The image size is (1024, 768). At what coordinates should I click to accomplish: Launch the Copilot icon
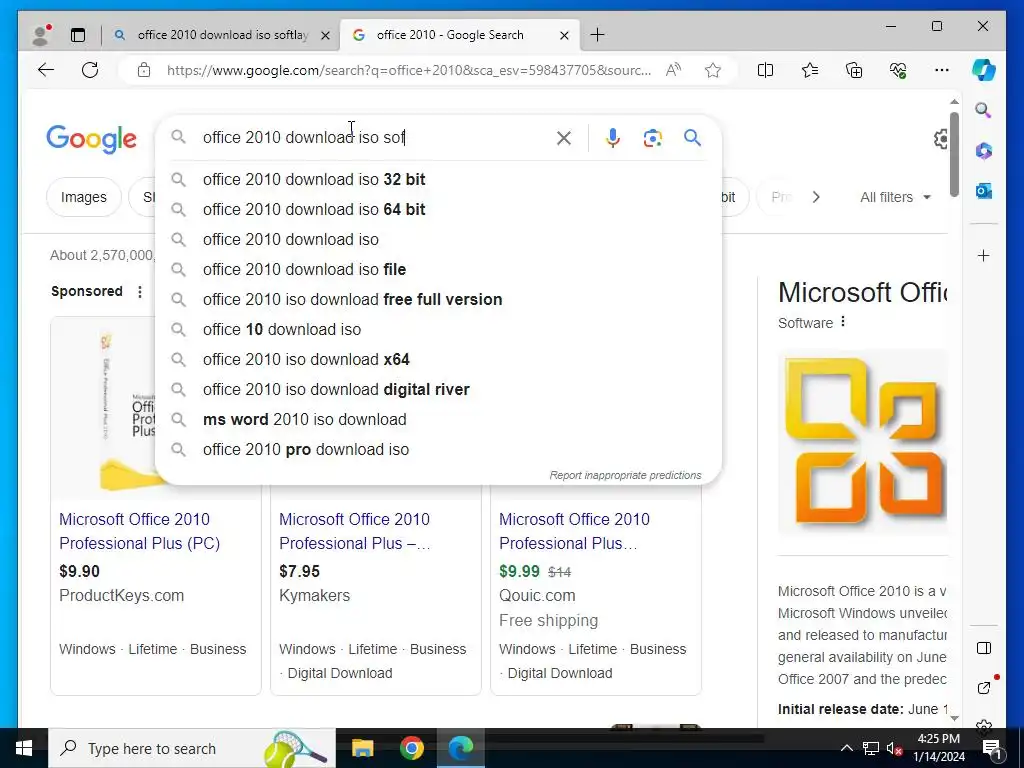pyautogui.click(x=984, y=70)
